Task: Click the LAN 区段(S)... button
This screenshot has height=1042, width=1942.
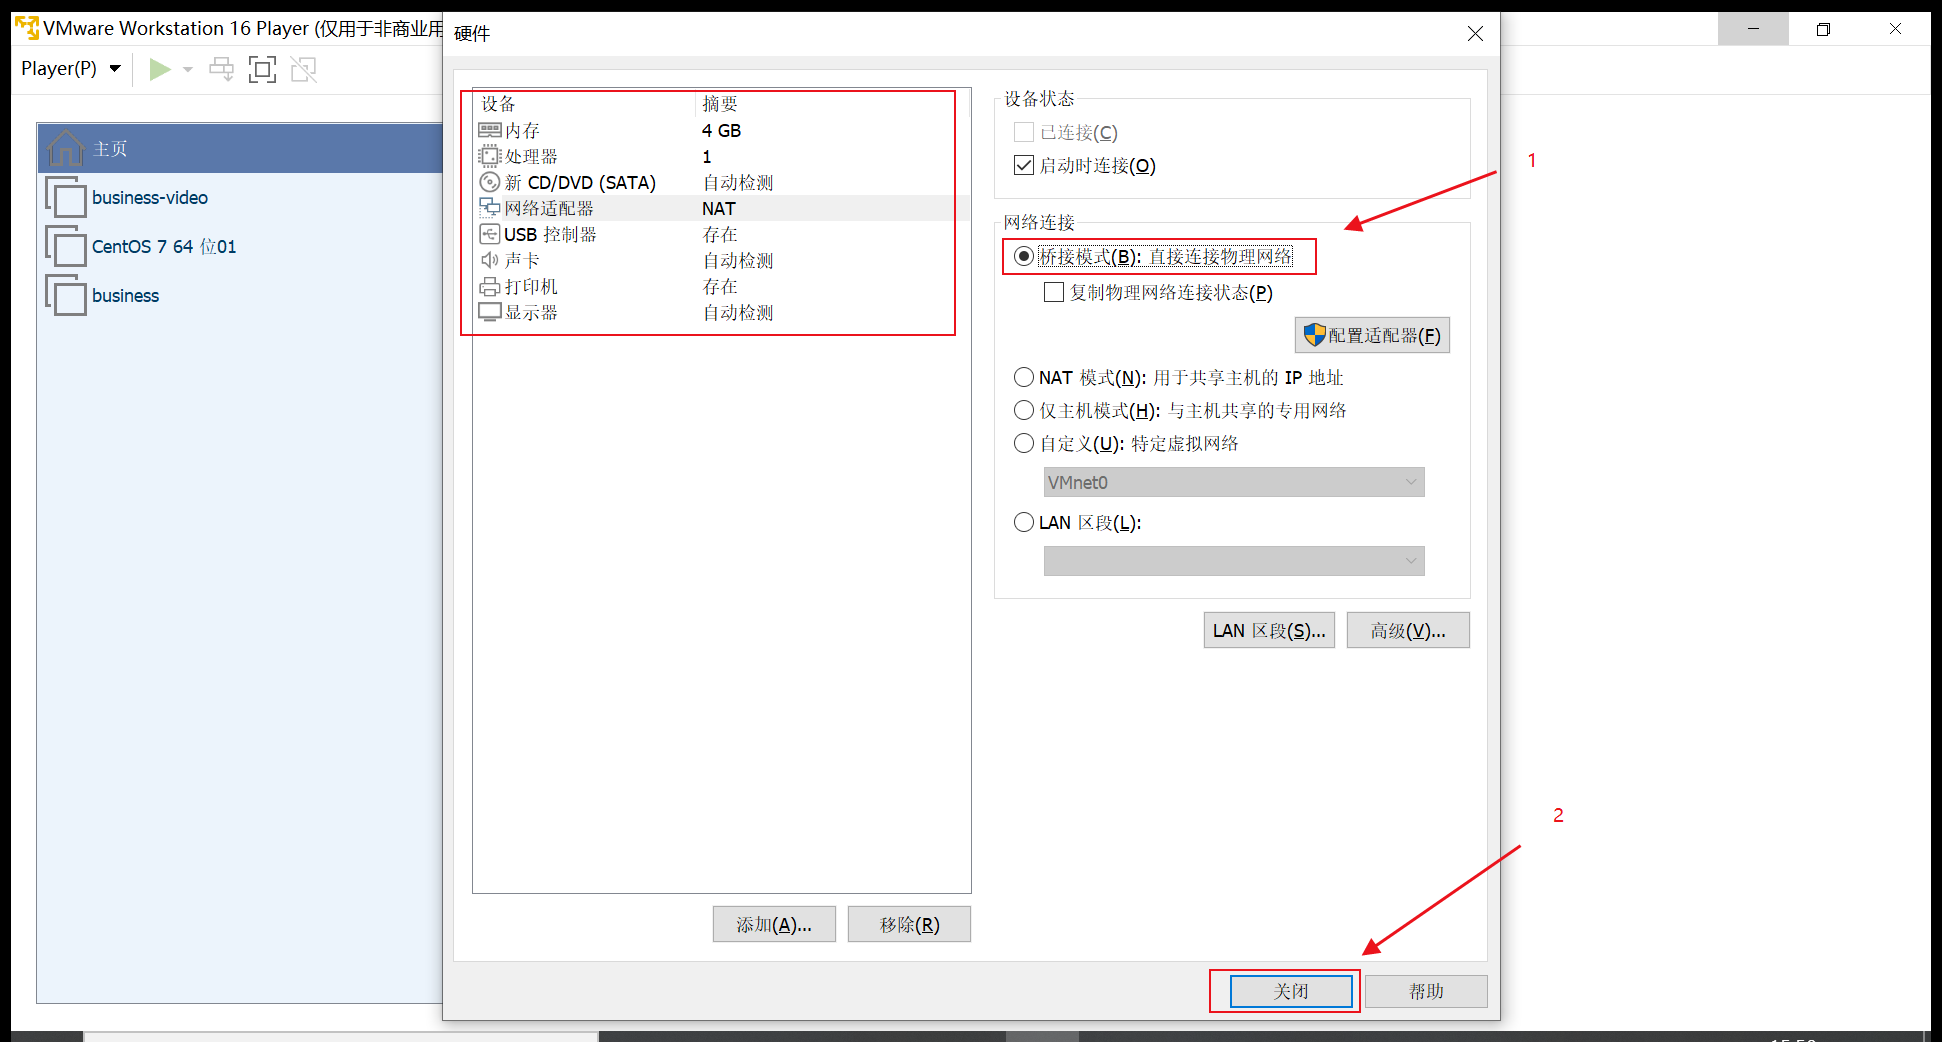Action: coord(1269,630)
